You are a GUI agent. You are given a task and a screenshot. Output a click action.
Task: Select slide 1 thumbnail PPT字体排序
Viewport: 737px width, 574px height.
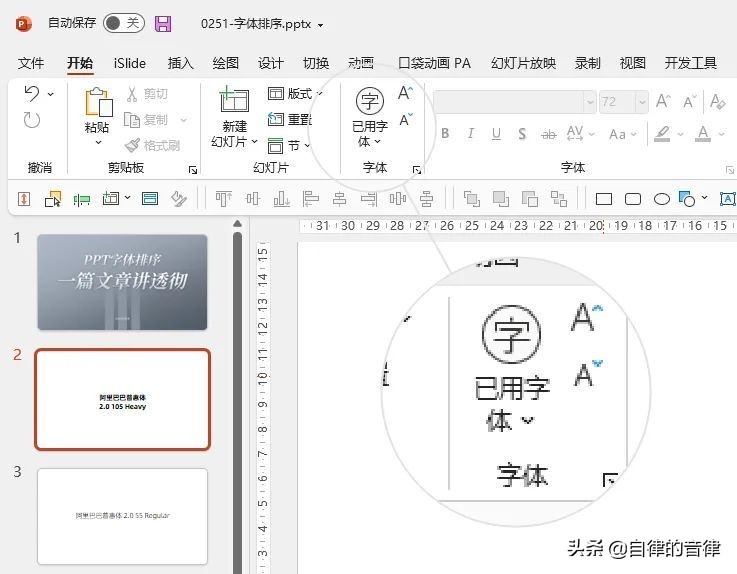pos(122,282)
